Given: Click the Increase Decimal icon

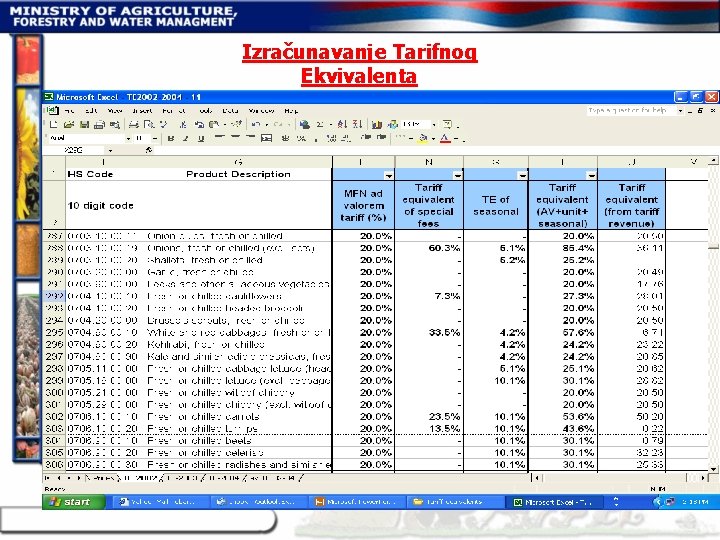Looking at the screenshot, I should coord(332,138).
